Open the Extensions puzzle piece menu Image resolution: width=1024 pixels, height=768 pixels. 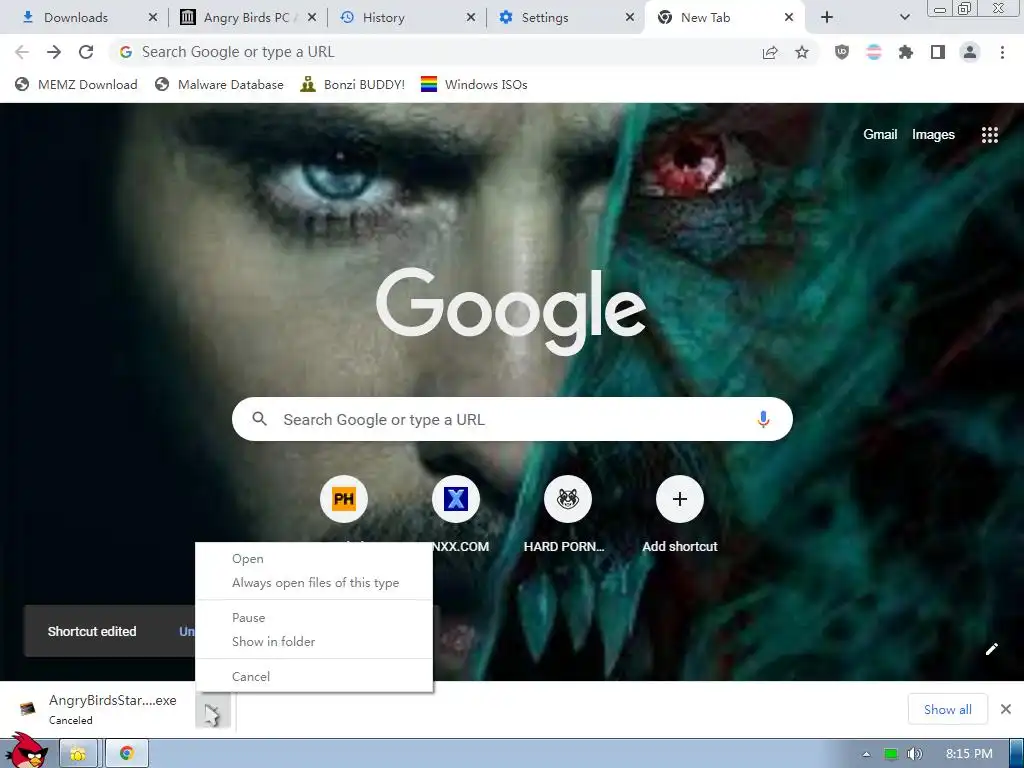tap(906, 52)
